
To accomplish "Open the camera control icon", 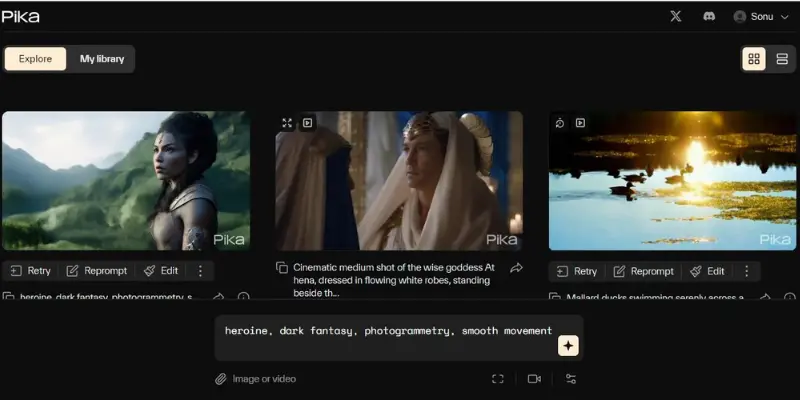I will 534,379.
